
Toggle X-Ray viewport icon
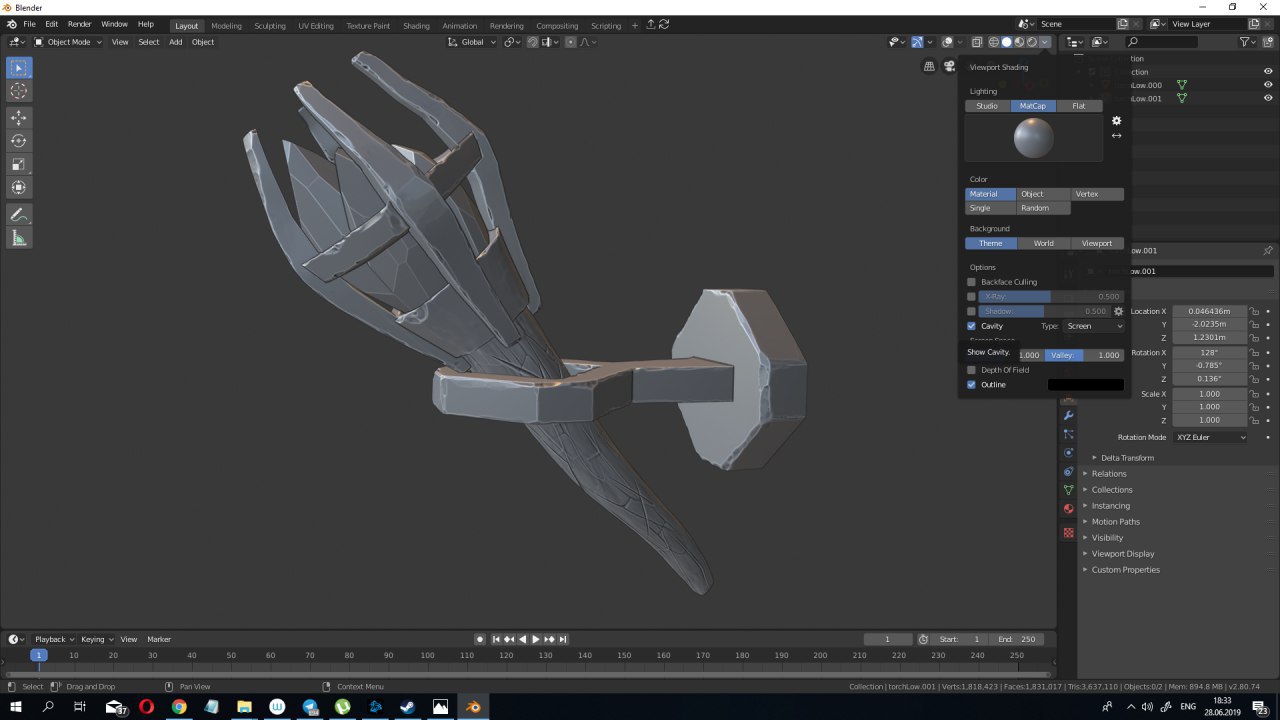click(977, 42)
